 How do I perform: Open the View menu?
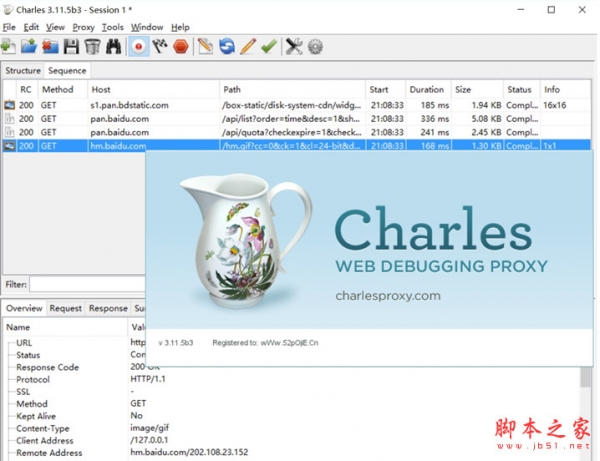coord(55,27)
